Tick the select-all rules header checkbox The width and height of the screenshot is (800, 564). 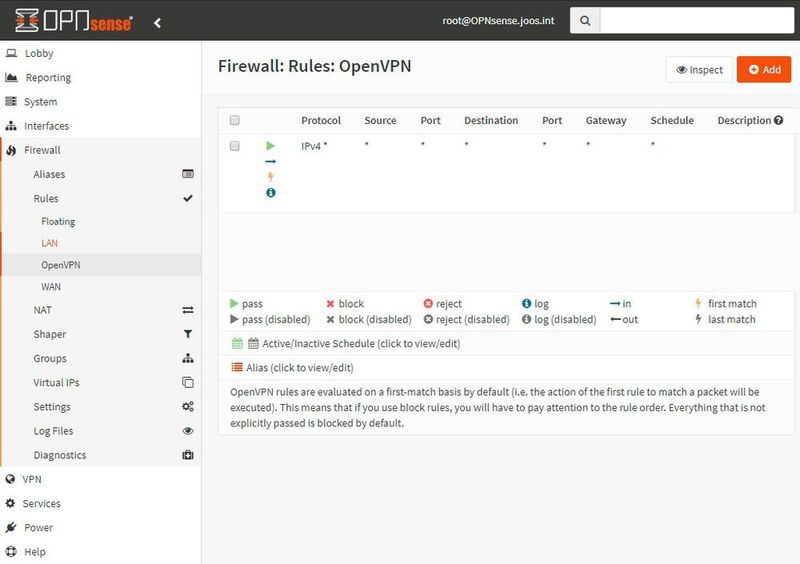(234, 120)
